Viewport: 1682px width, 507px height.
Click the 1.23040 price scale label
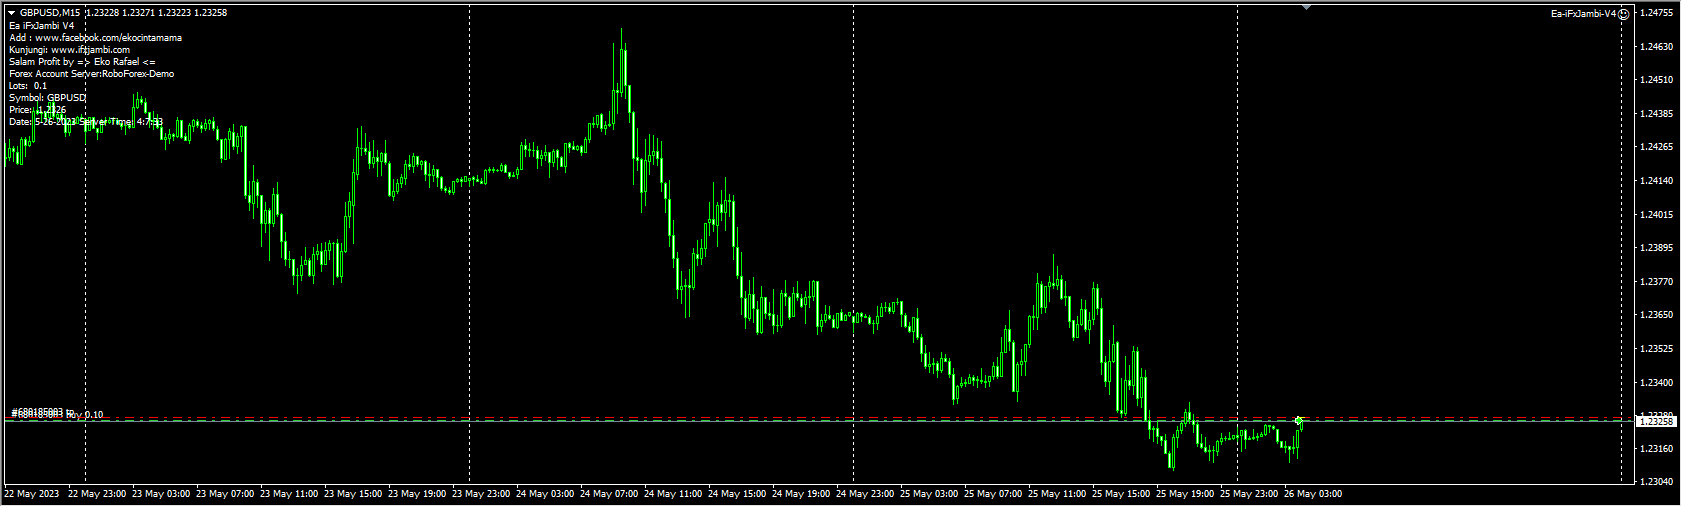coord(1657,482)
